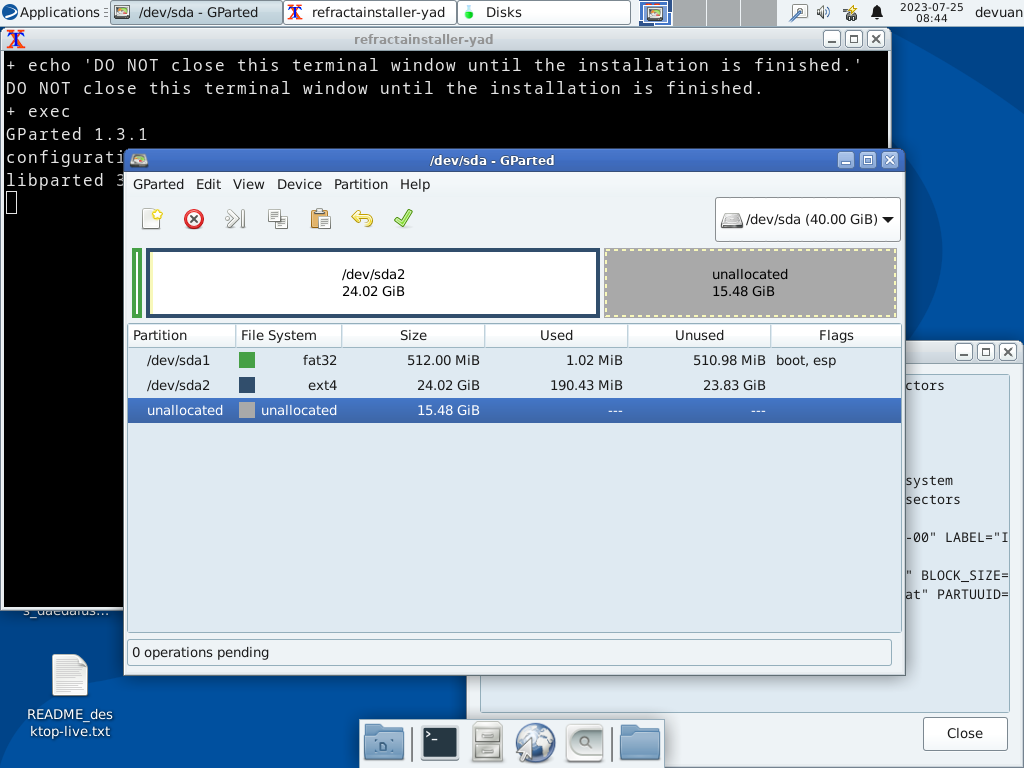
Task: Click the Unused column header
Action: point(699,336)
